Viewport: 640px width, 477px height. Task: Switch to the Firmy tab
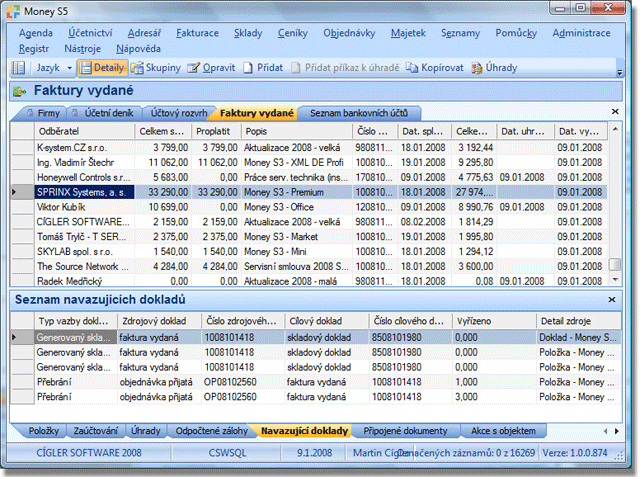point(43,113)
